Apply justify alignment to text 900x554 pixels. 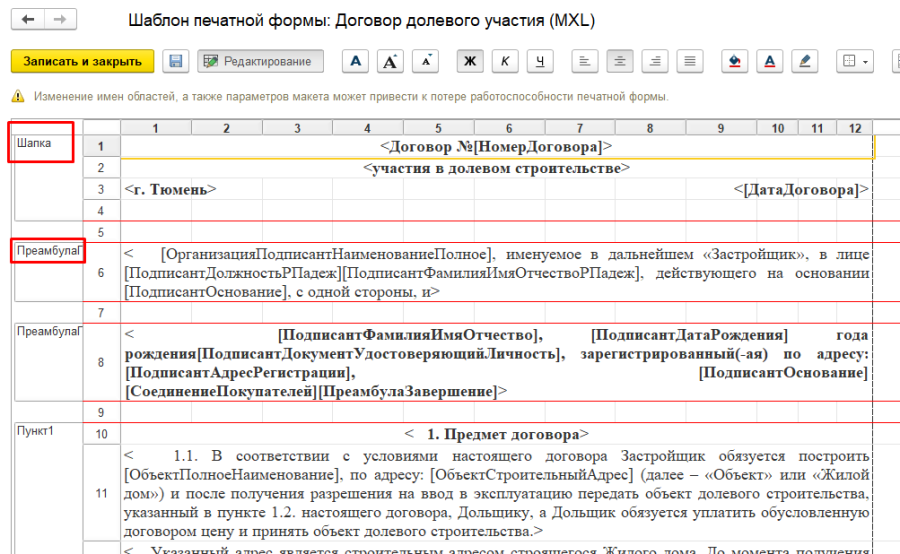(x=689, y=62)
